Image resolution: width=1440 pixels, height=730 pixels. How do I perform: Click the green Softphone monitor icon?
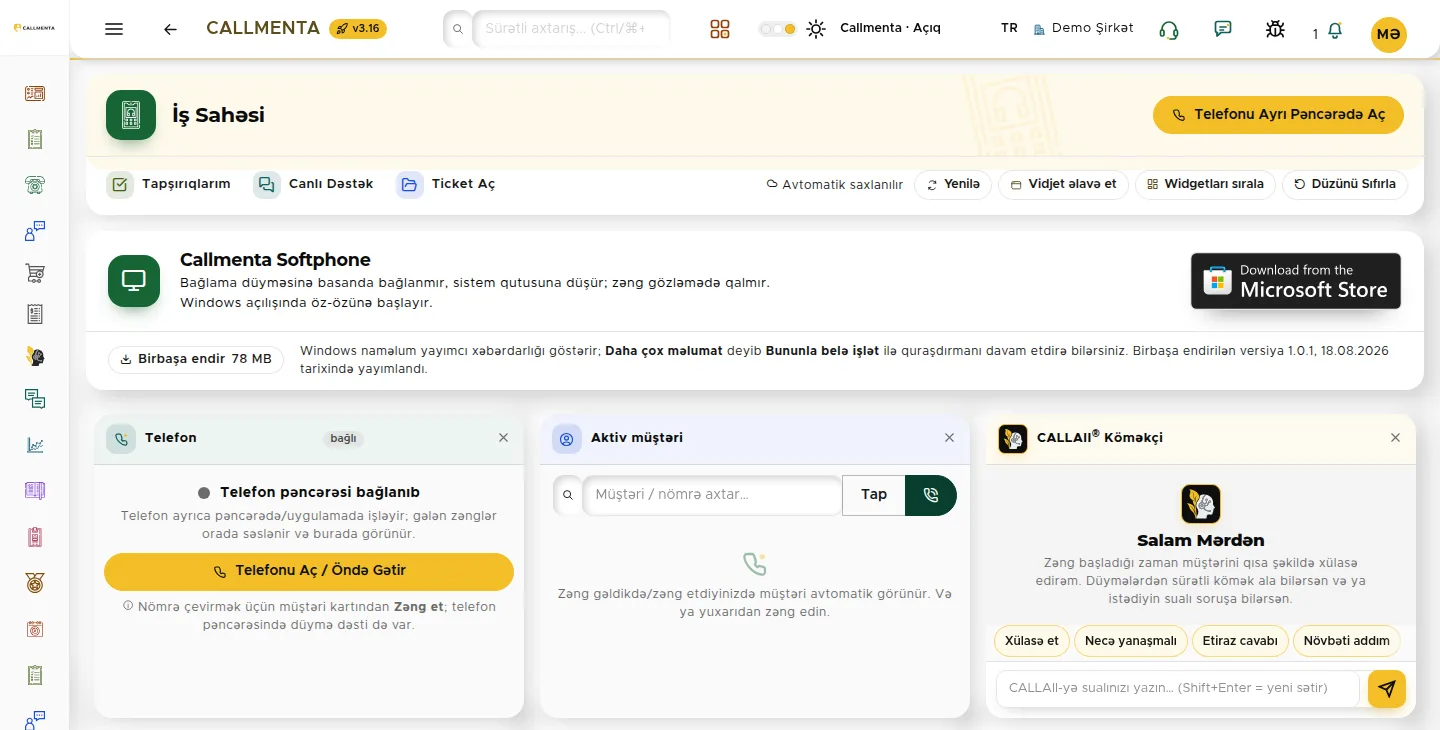coord(134,281)
